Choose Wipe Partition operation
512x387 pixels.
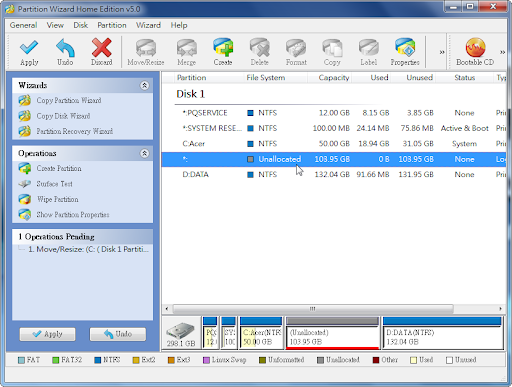[57, 199]
